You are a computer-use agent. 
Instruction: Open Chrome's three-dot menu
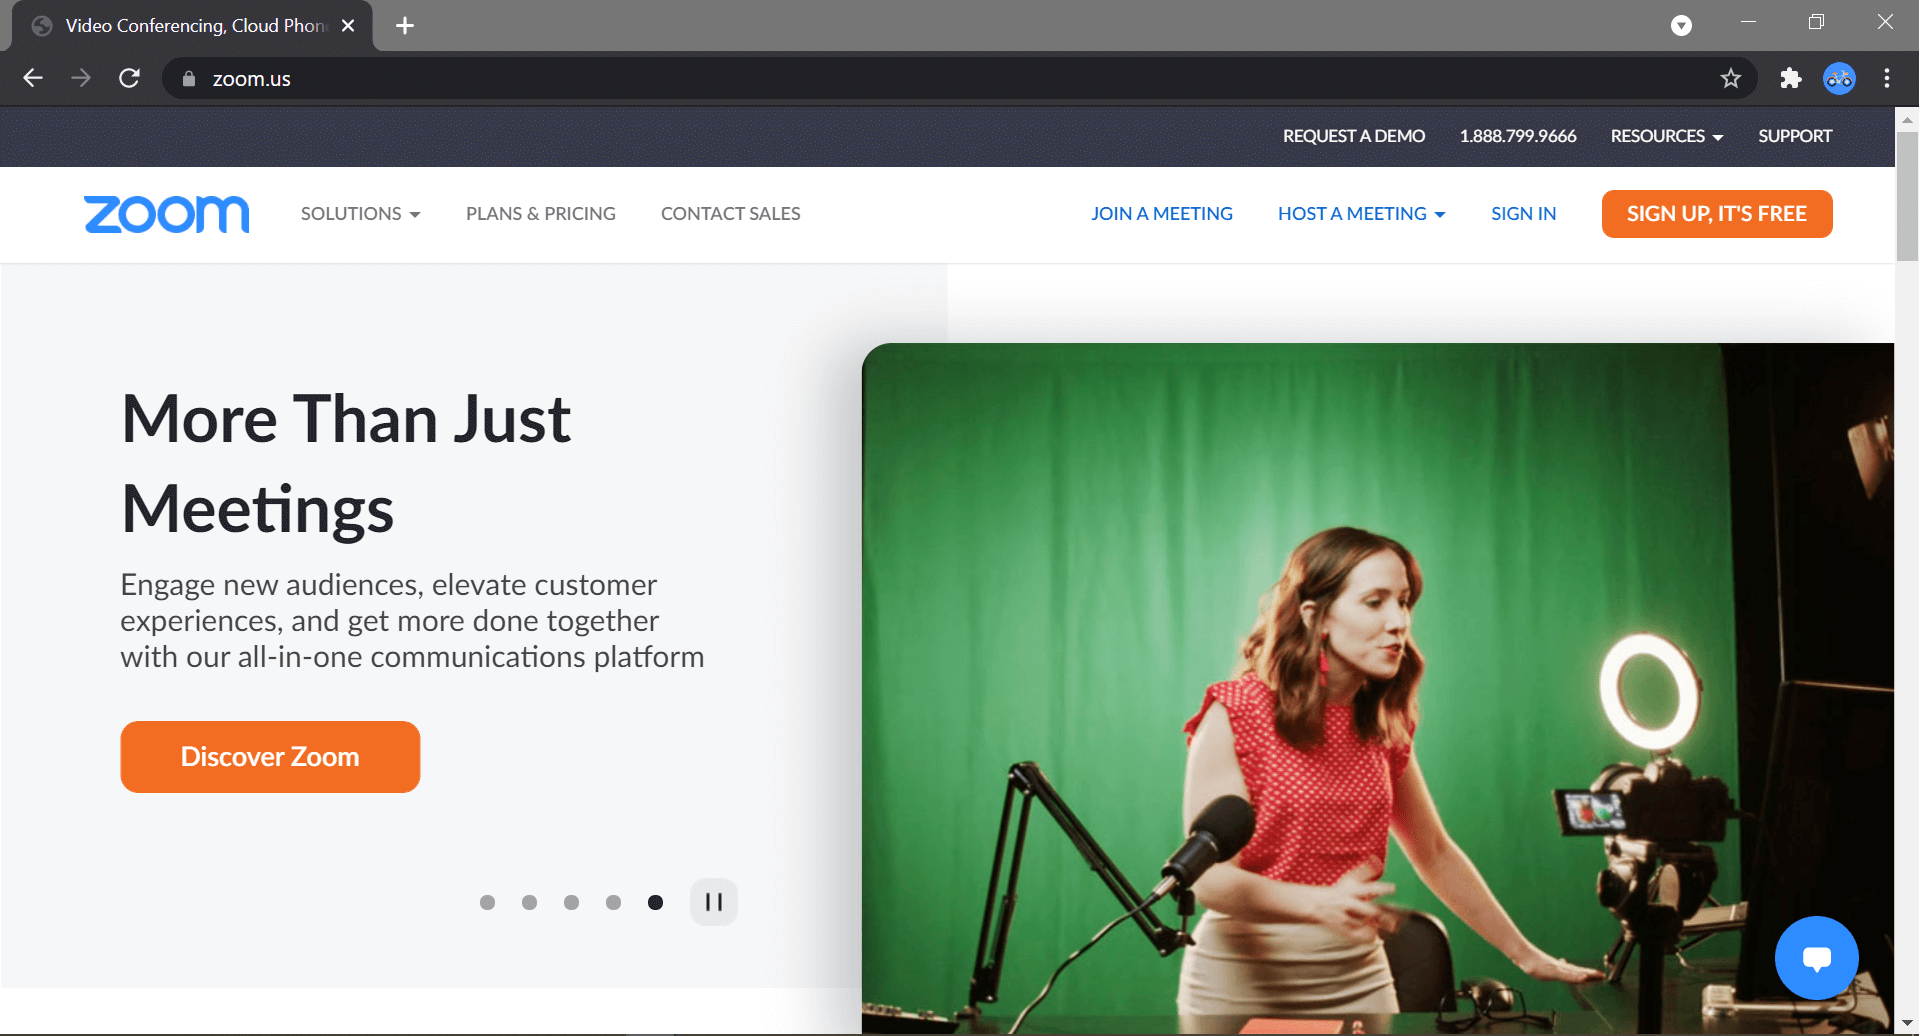[1887, 78]
